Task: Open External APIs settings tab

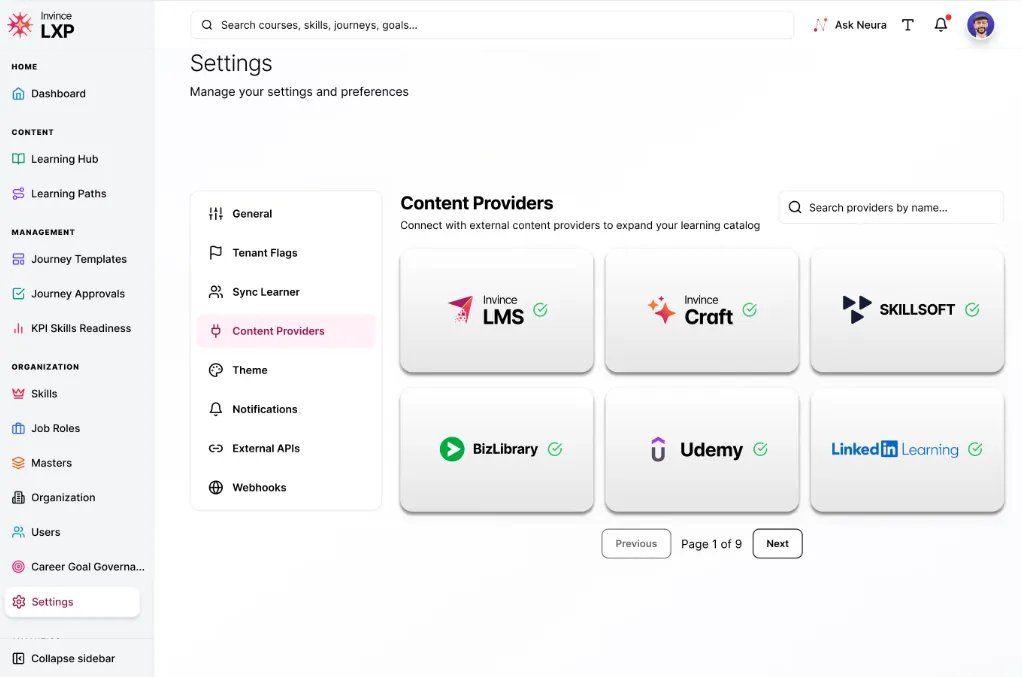Action: point(285,448)
